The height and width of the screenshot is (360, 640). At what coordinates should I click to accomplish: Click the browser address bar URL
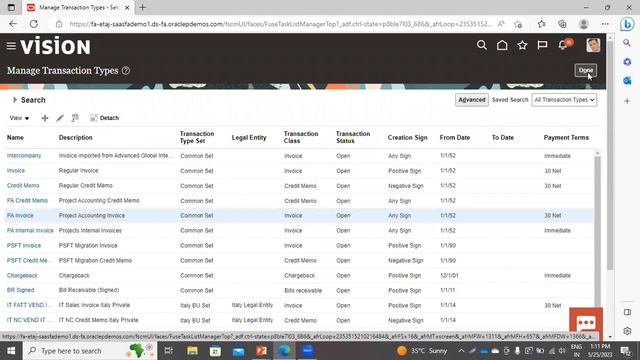click(281, 24)
